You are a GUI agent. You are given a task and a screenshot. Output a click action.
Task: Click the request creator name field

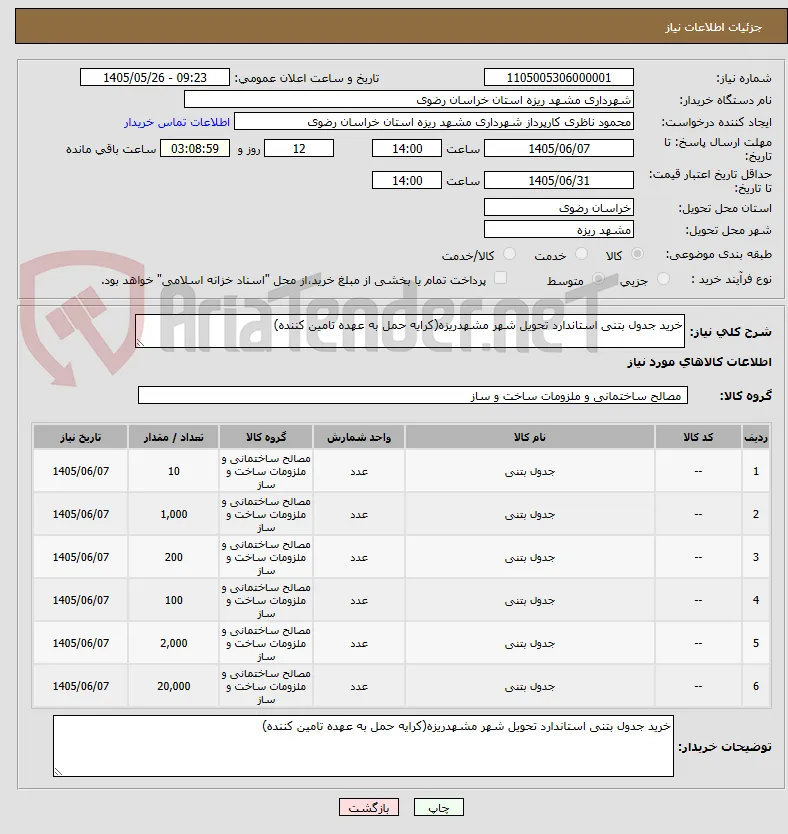434,122
